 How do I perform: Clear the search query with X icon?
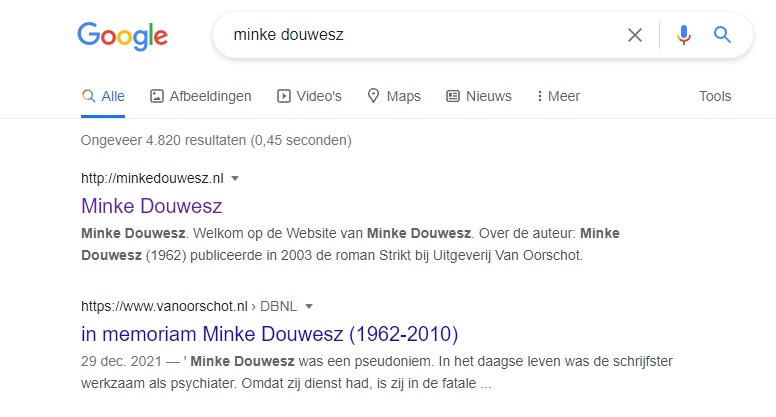click(635, 35)
